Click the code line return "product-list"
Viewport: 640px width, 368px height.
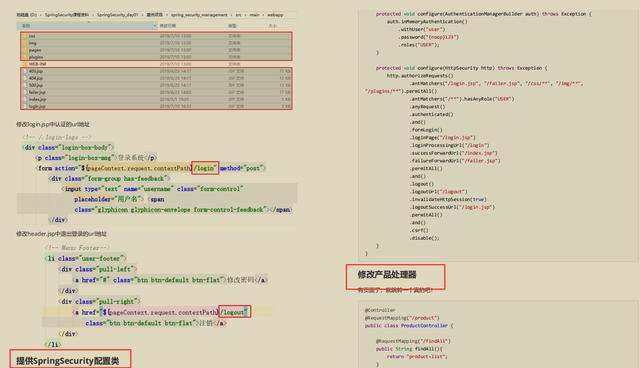tap(417, 356)
